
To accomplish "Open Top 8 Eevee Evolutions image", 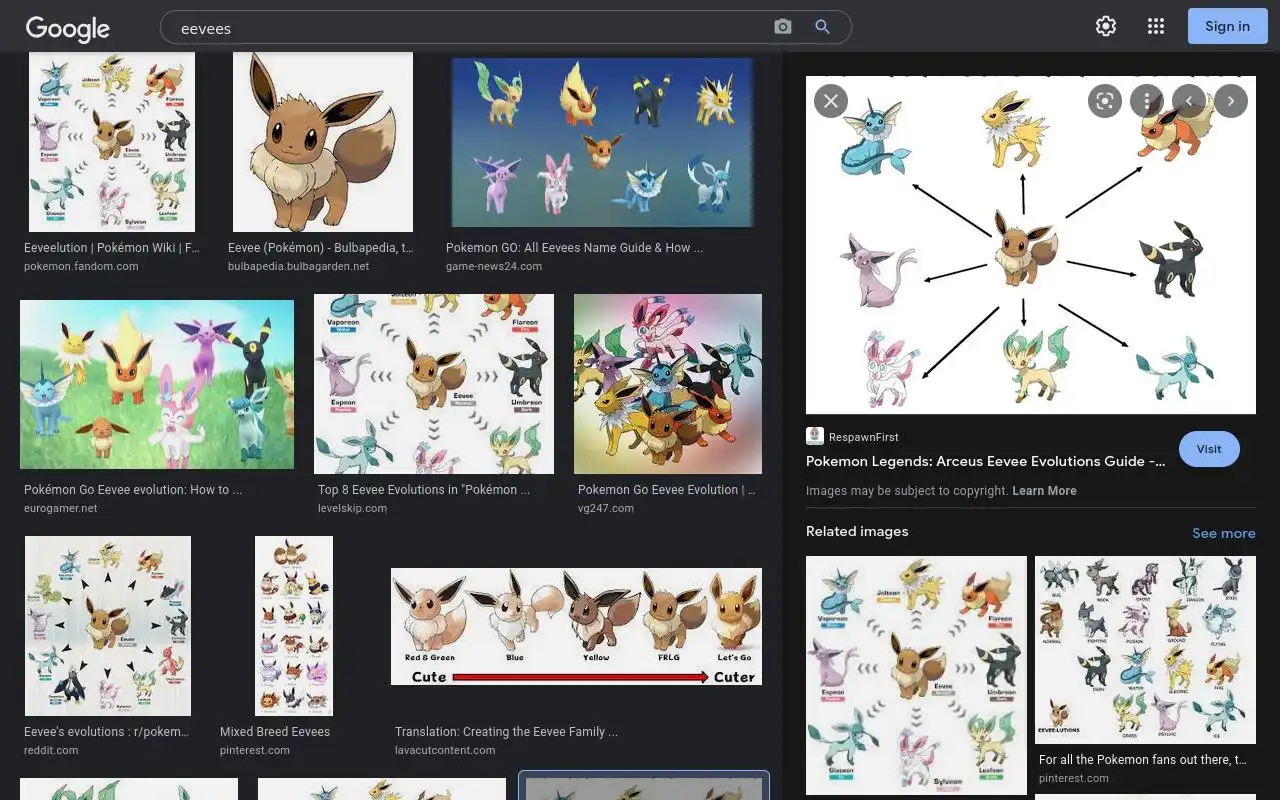I will (x=434, y=384).
